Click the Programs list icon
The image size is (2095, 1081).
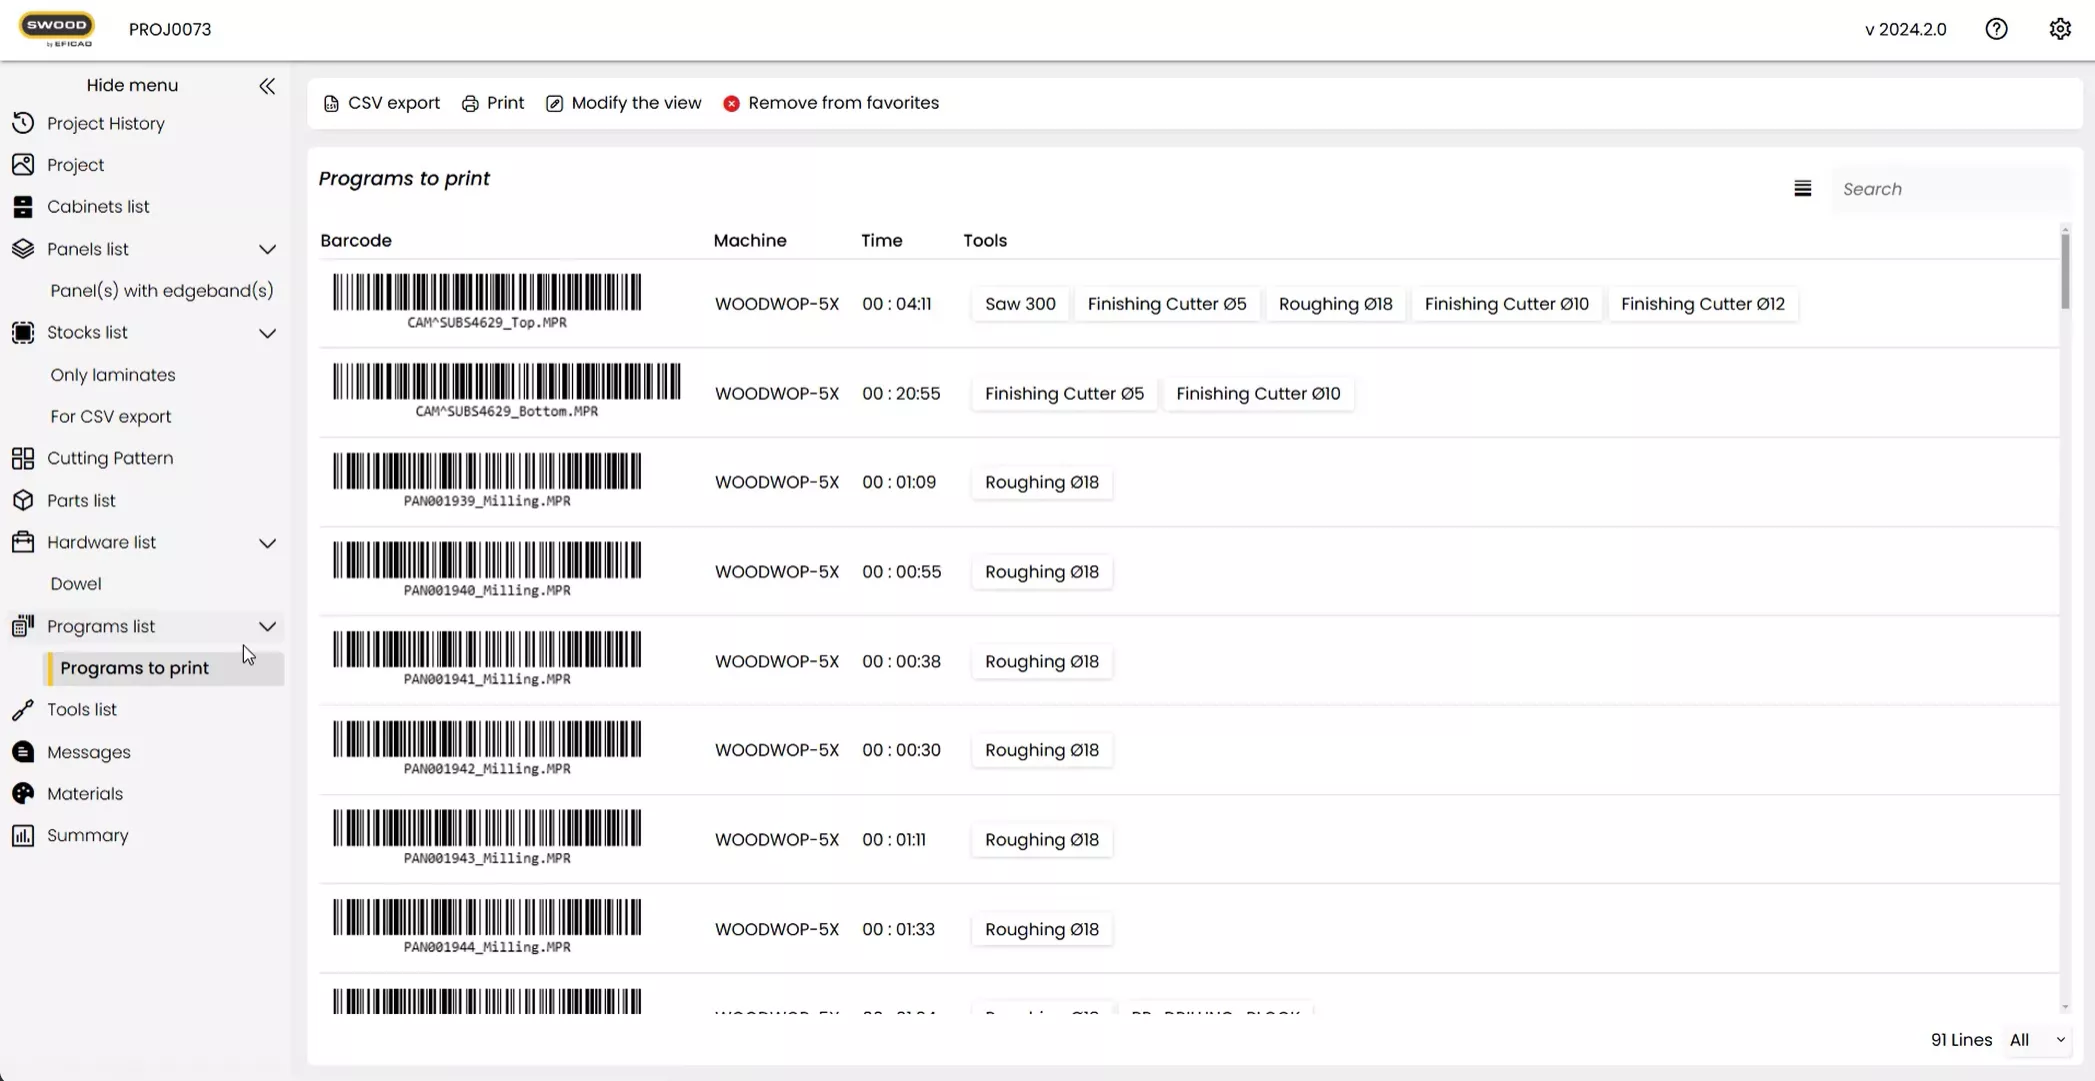(x=23, y=626)
